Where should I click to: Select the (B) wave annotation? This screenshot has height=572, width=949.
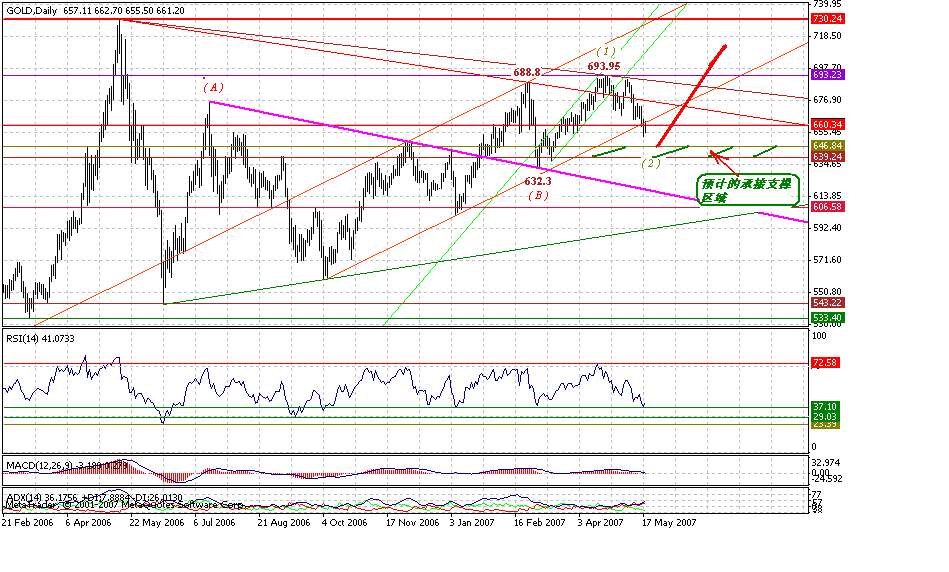coord(538,196)
